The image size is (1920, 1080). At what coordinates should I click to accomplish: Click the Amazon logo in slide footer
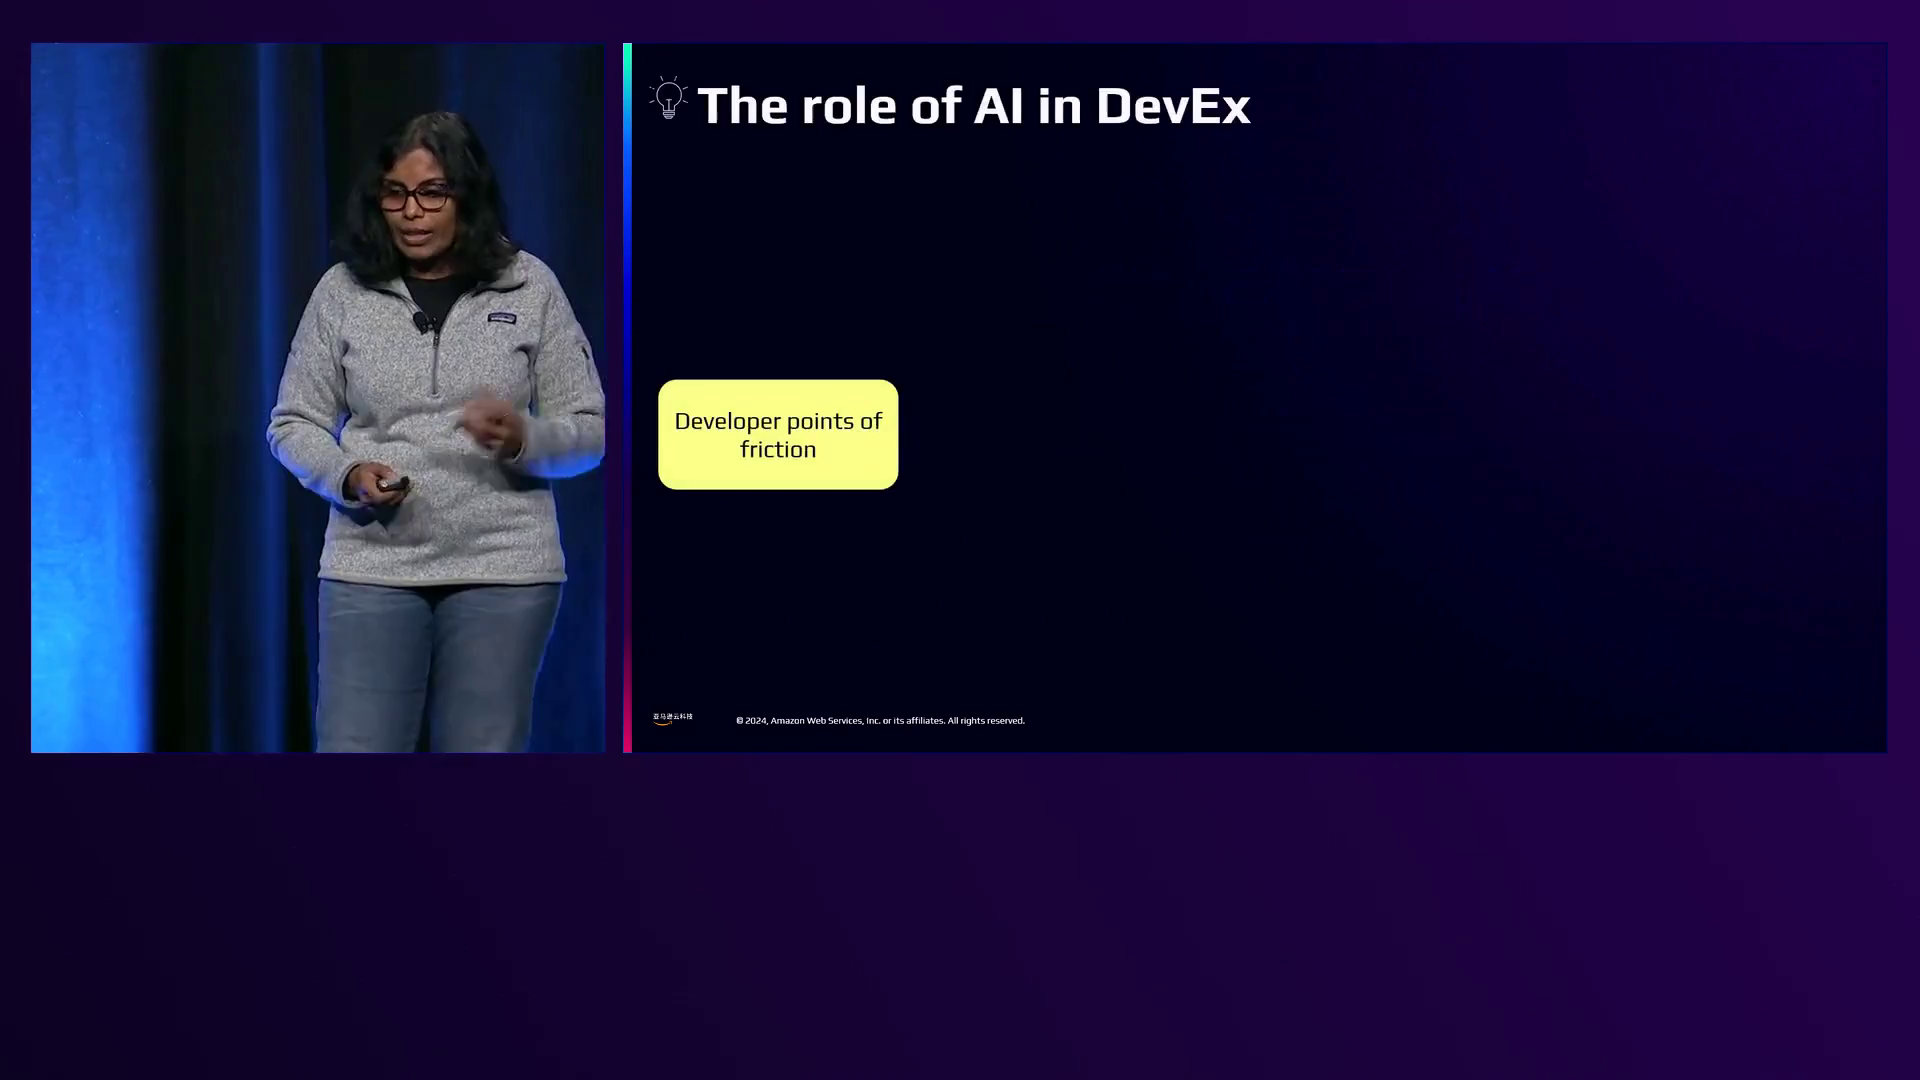672,718
